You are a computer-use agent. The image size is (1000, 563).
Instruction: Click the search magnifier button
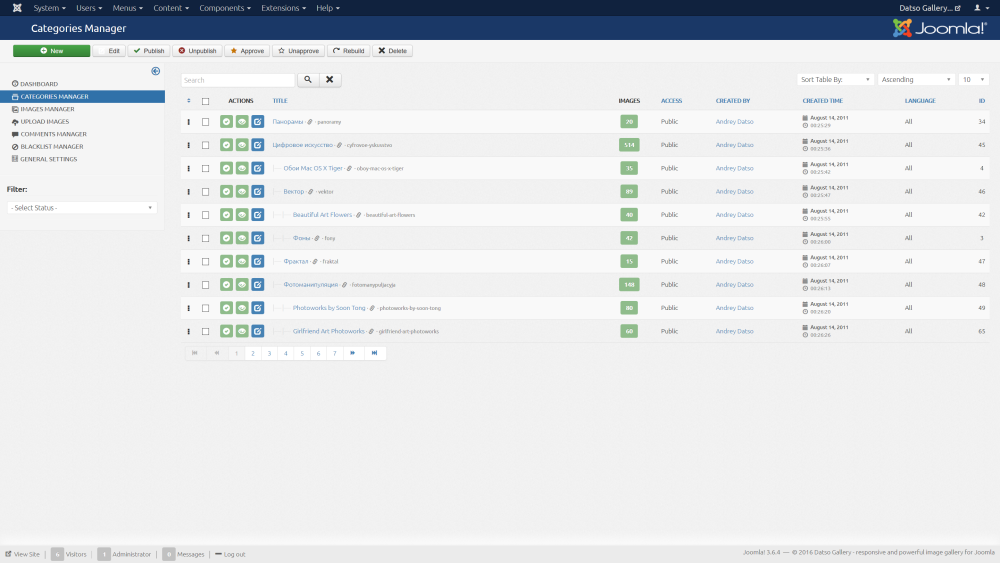pyautogui.click(x=308, y=80)
